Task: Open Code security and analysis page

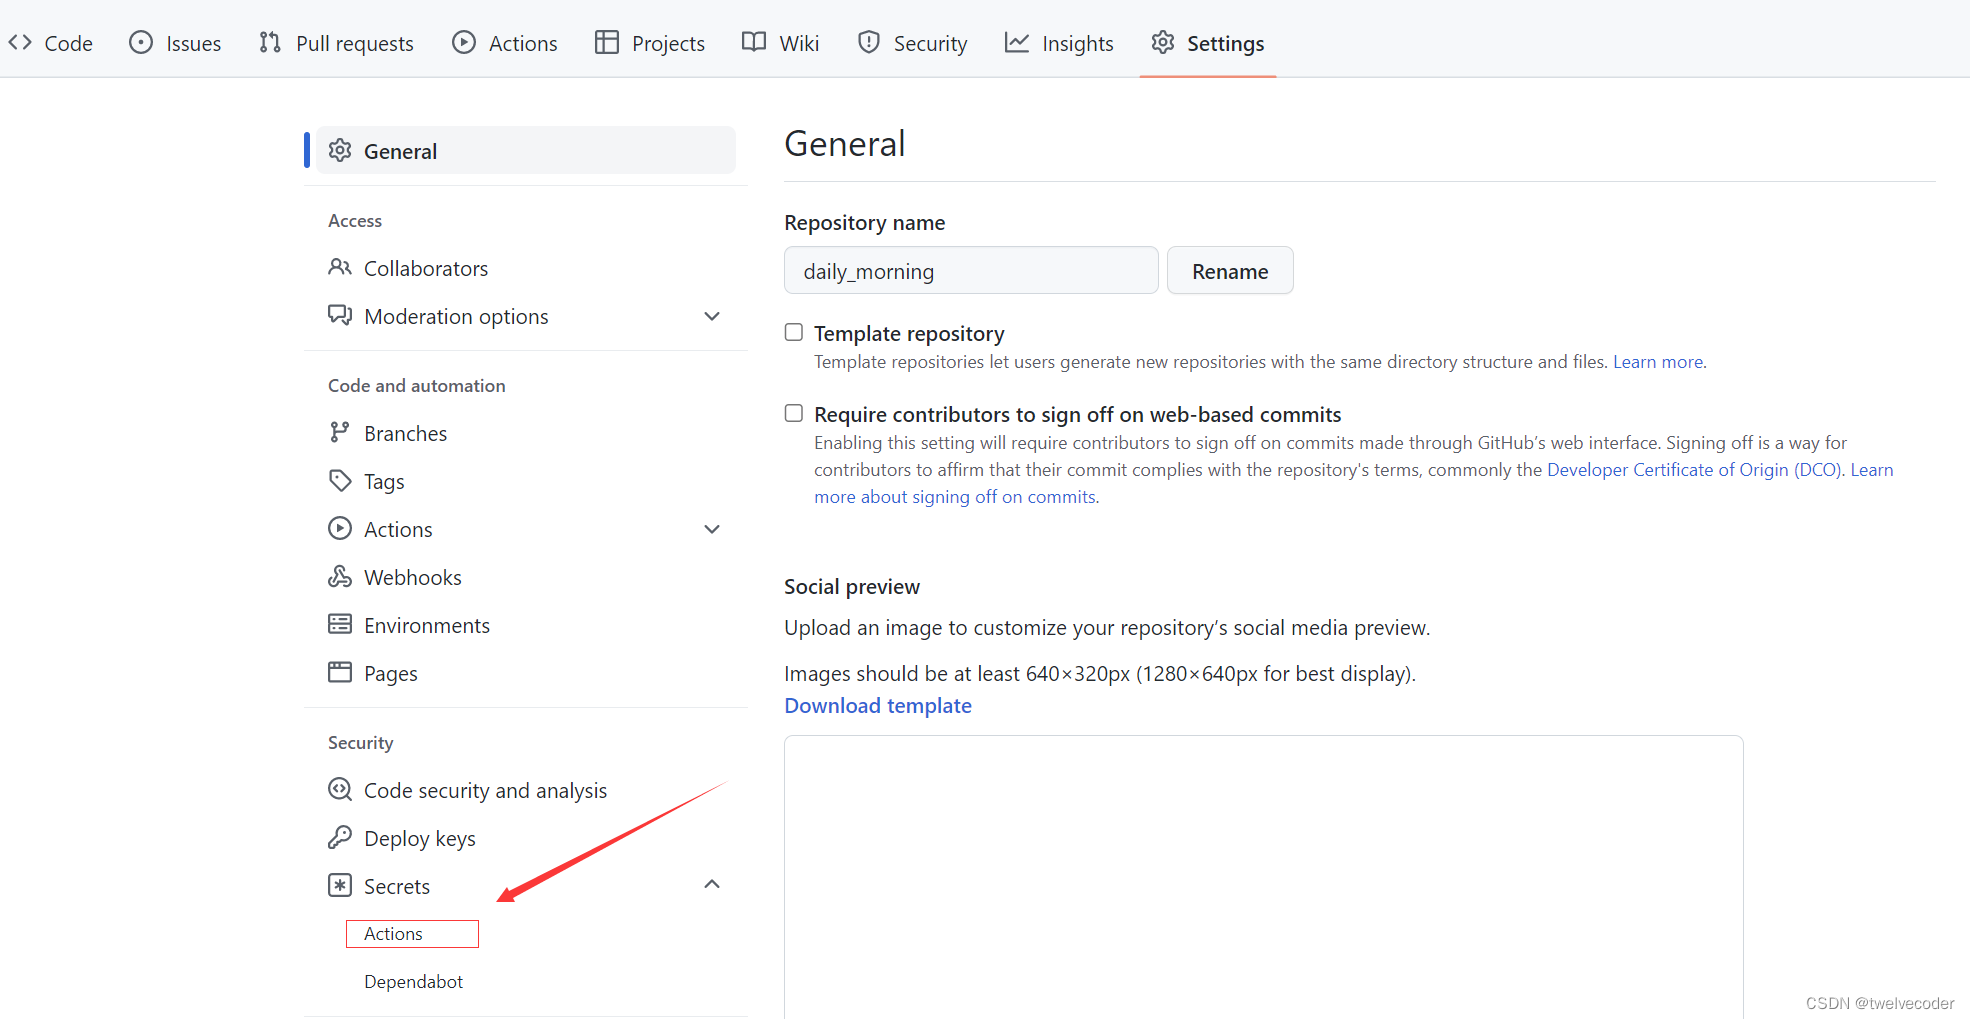Action: click(485, 790)
